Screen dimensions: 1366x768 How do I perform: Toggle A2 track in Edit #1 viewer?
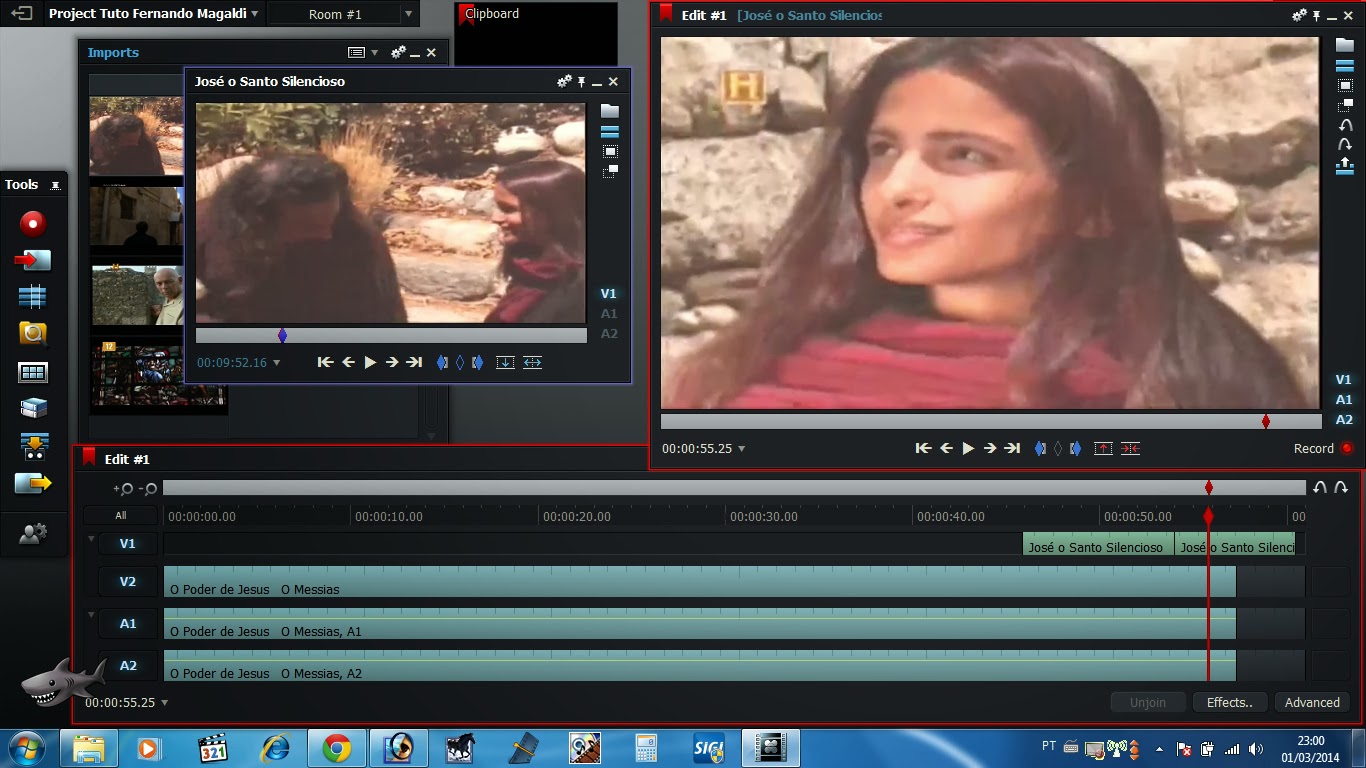click(1344, 420)
